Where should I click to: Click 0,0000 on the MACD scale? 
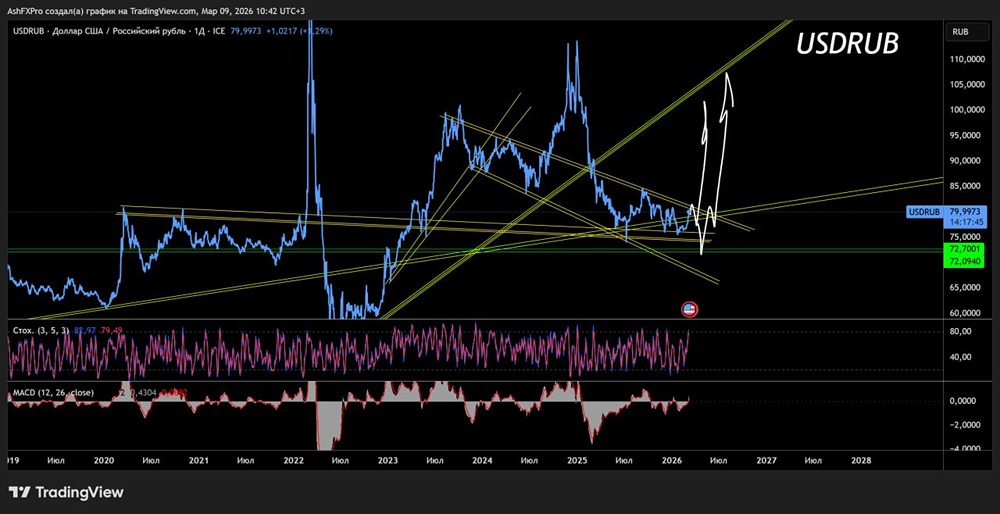[963, 401]
